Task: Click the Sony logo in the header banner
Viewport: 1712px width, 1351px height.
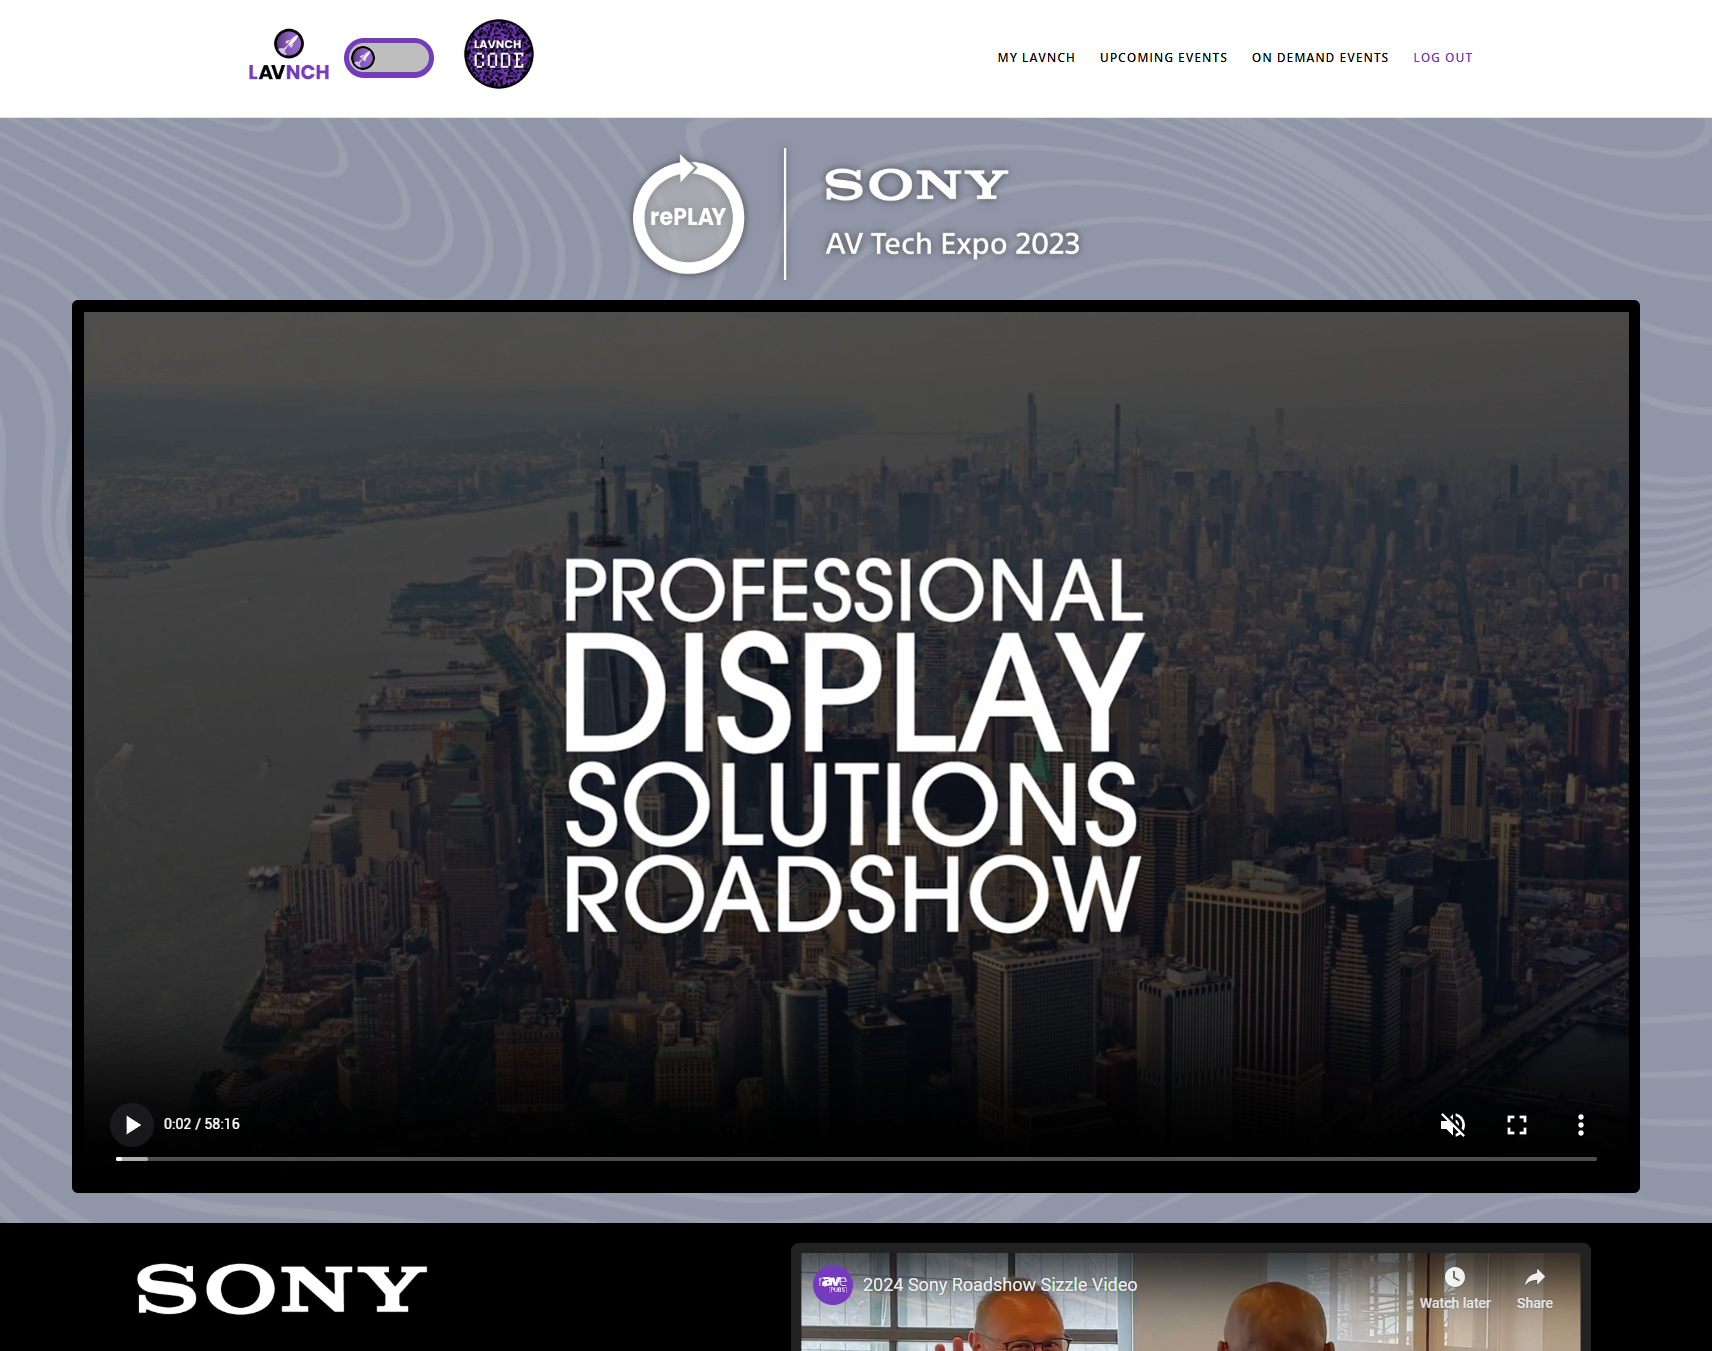Action: 916,185
